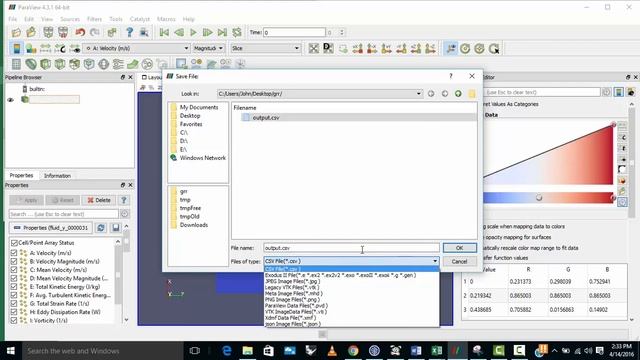Open the Magnitude component dropdown
640x360 pixels.
(x=208, y=48)
